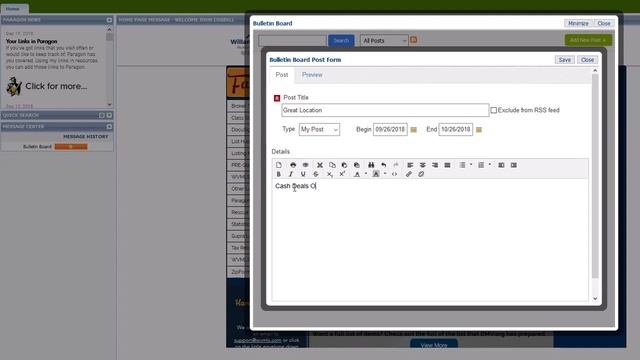The image size is (640, 360).
Task: Click the End date field
Action: pos(456,129)
